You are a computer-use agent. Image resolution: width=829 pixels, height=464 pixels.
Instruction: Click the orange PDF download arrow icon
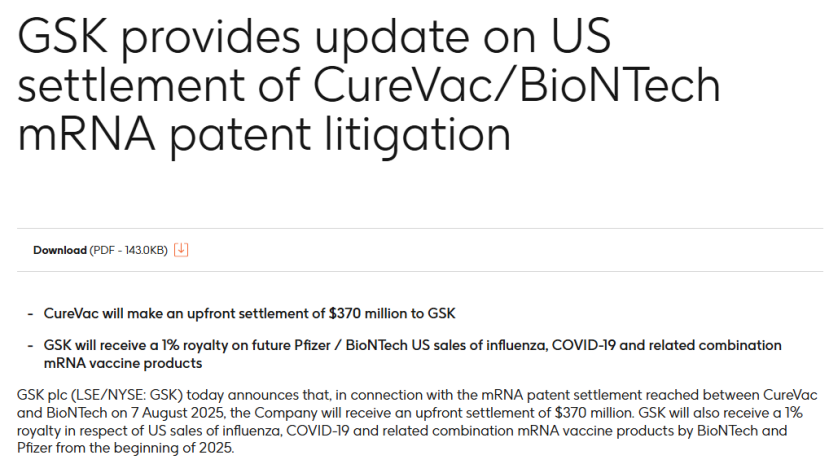click(181, 249)
